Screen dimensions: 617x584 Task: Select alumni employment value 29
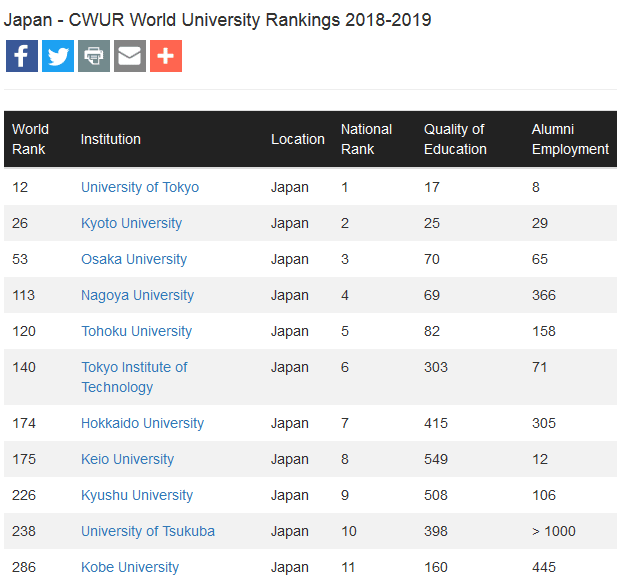(540, 223)
